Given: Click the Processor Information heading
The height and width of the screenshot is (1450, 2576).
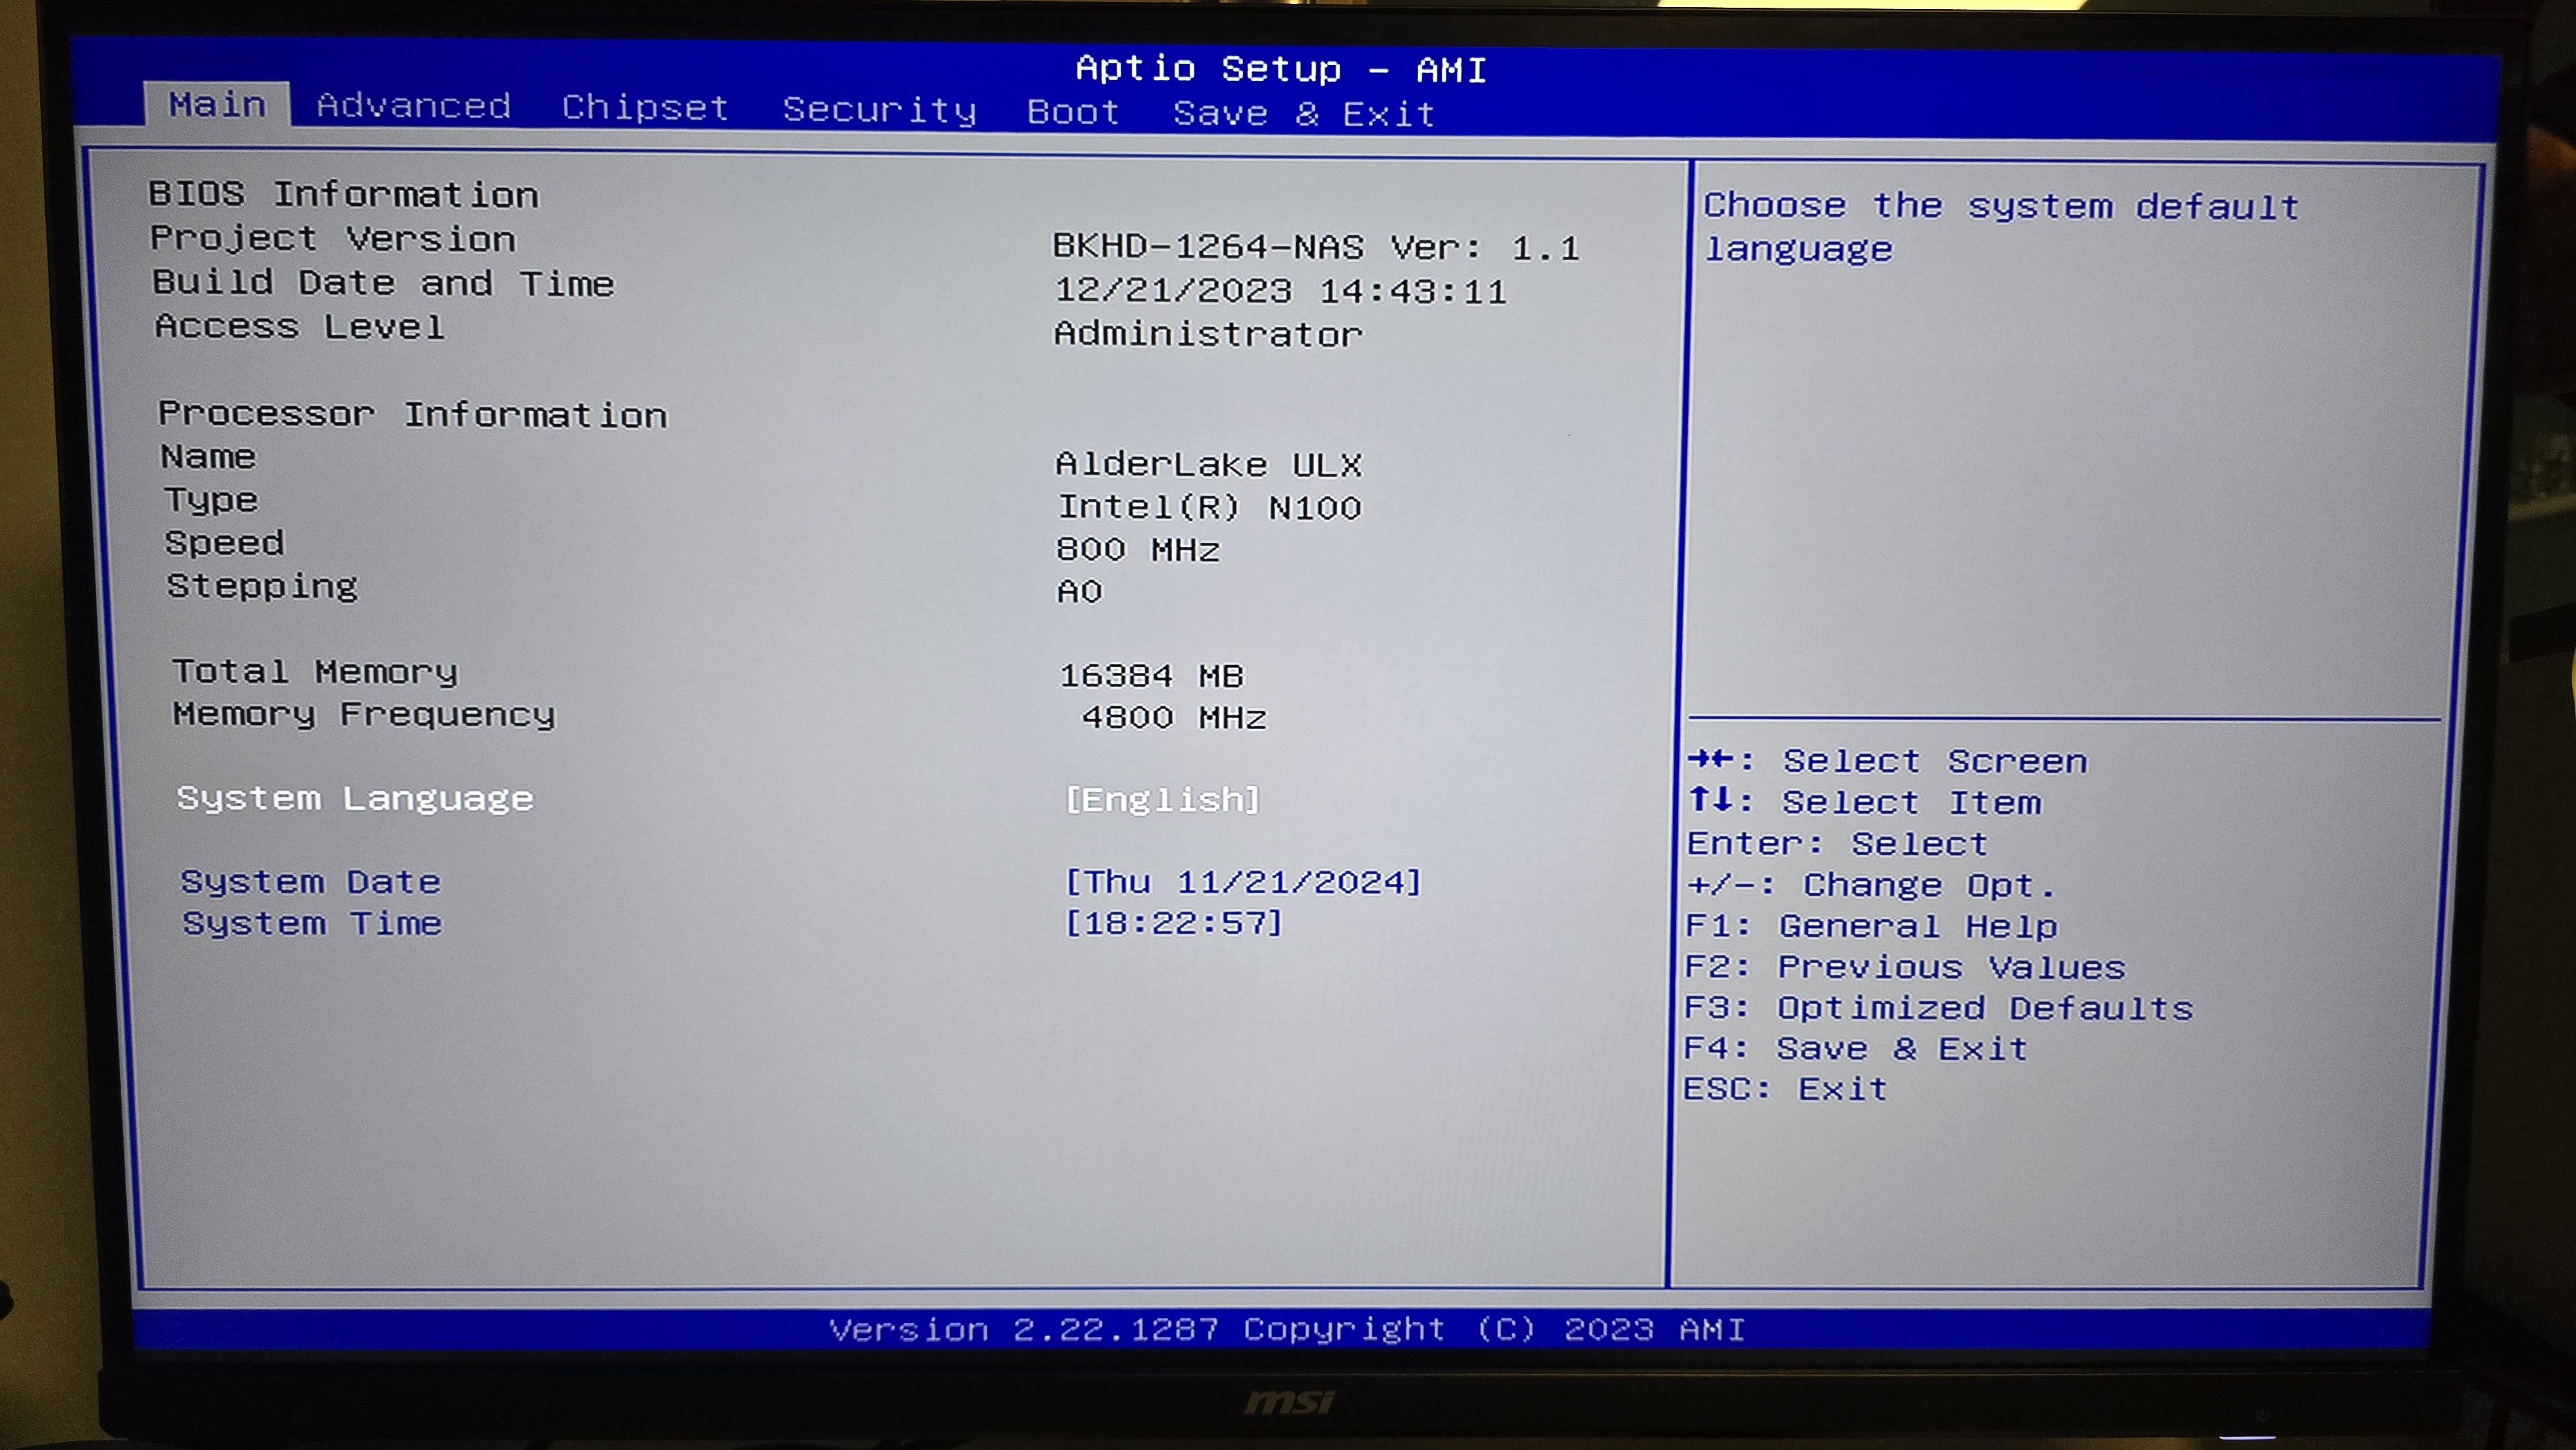Looking at the screenshot, I should pyautogui.click(x=412, y=414).
